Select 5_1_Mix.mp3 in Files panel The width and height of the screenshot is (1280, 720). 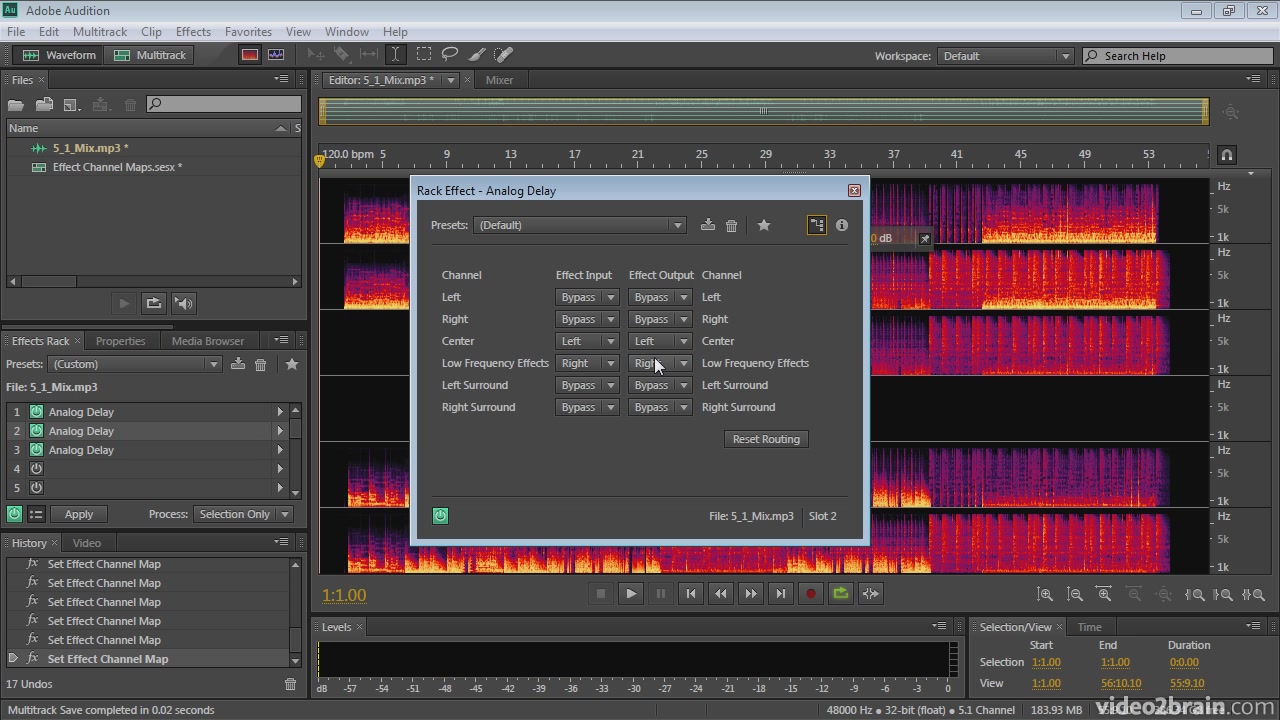(90, 148)
